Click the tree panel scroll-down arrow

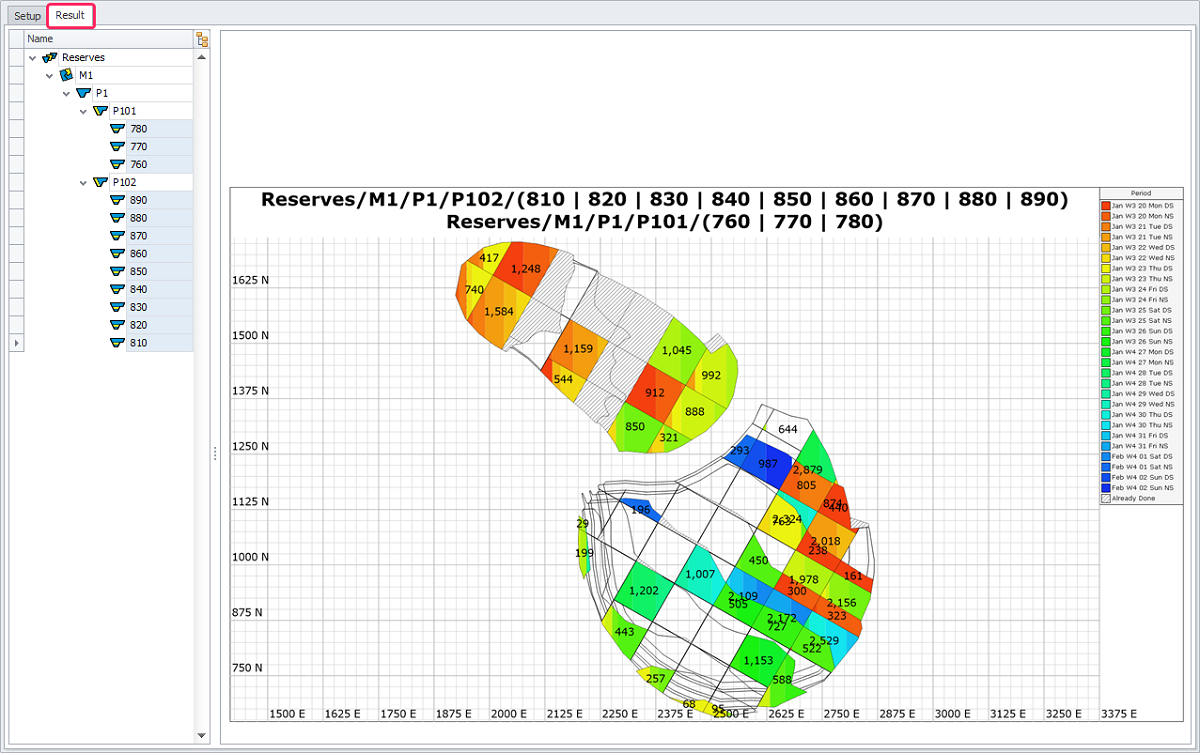202,735
